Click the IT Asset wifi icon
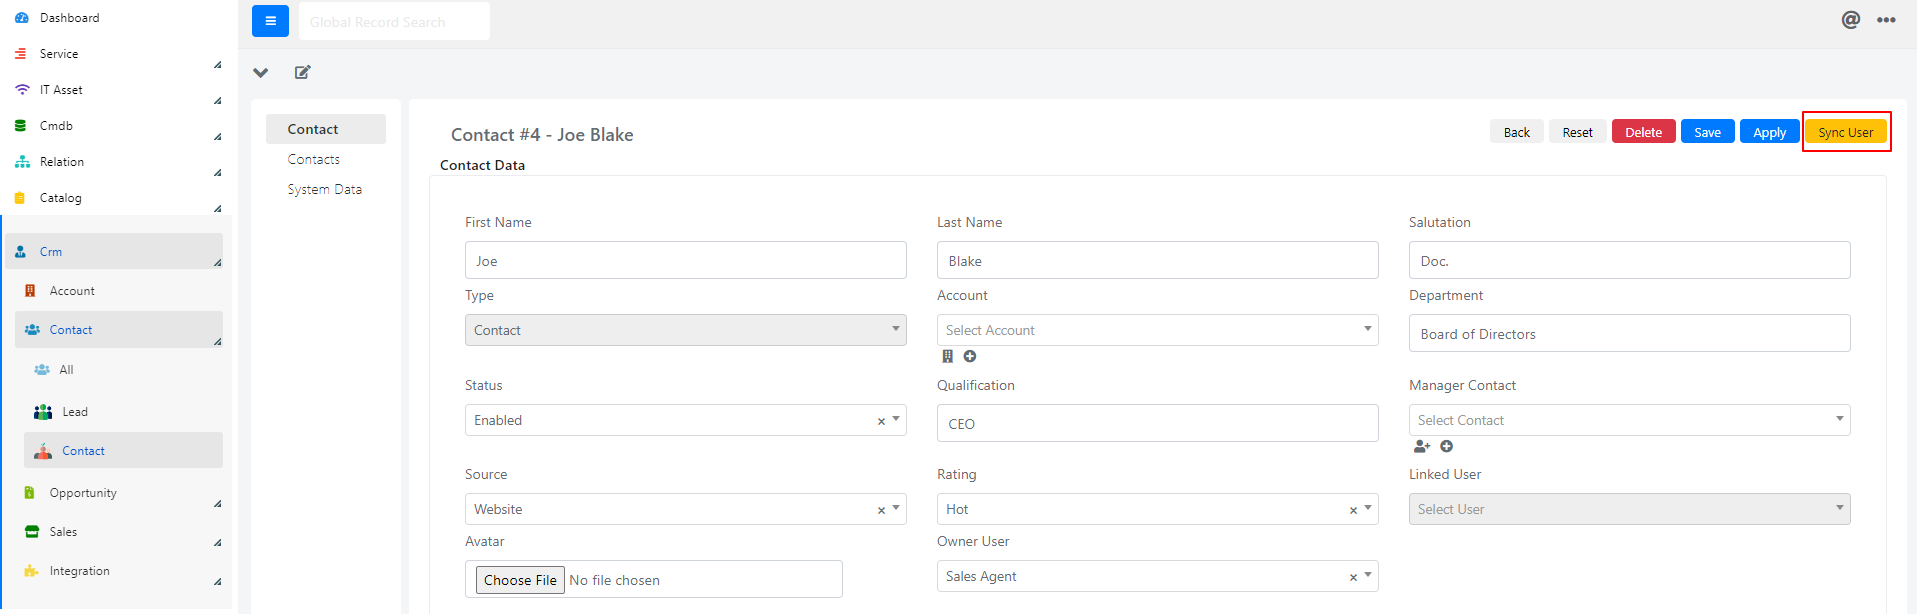1917x614 pixels. click(22, 90)
